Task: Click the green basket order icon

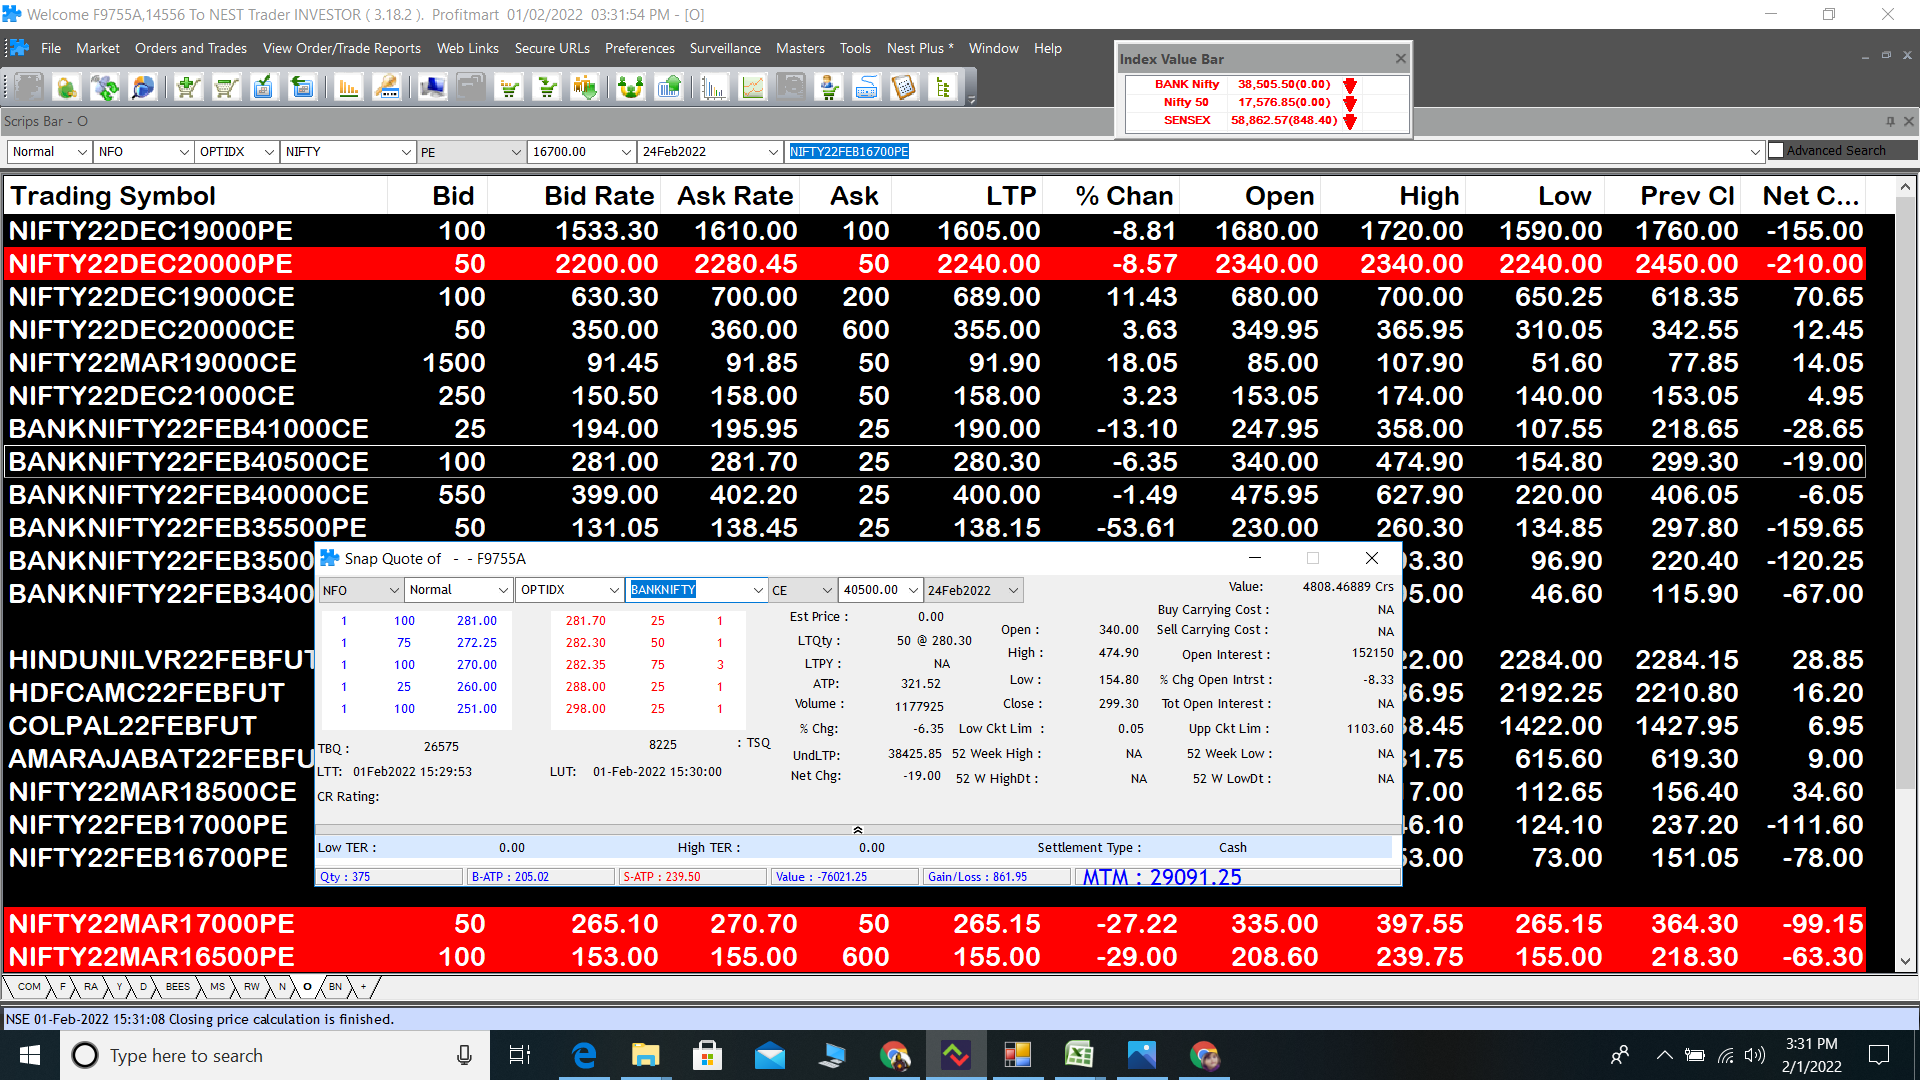Action: (510, 88)
